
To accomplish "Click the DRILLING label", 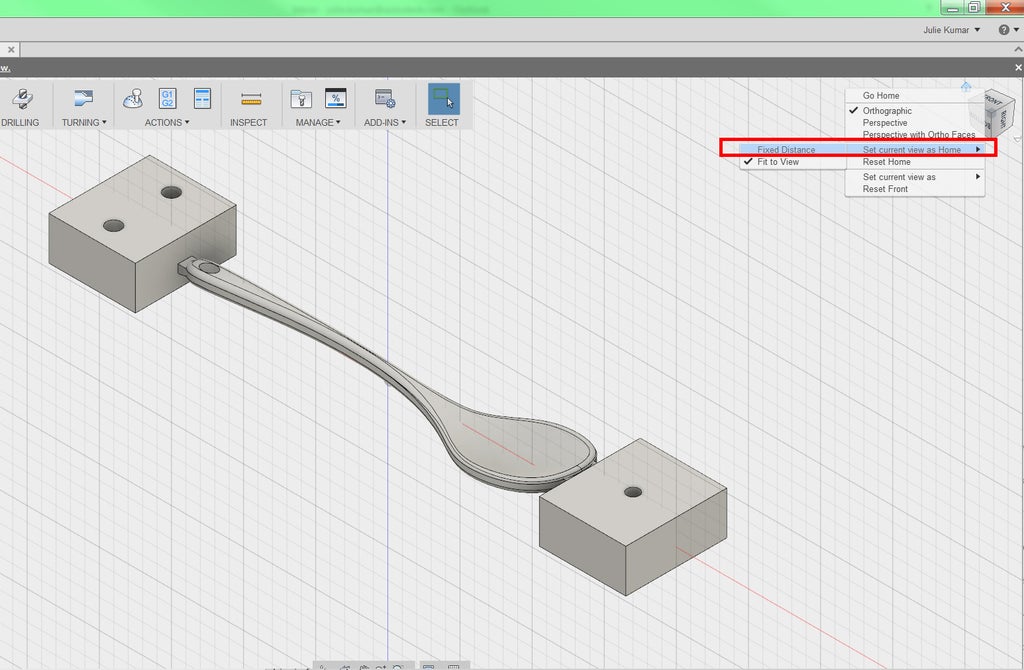I will click(20, 123).
